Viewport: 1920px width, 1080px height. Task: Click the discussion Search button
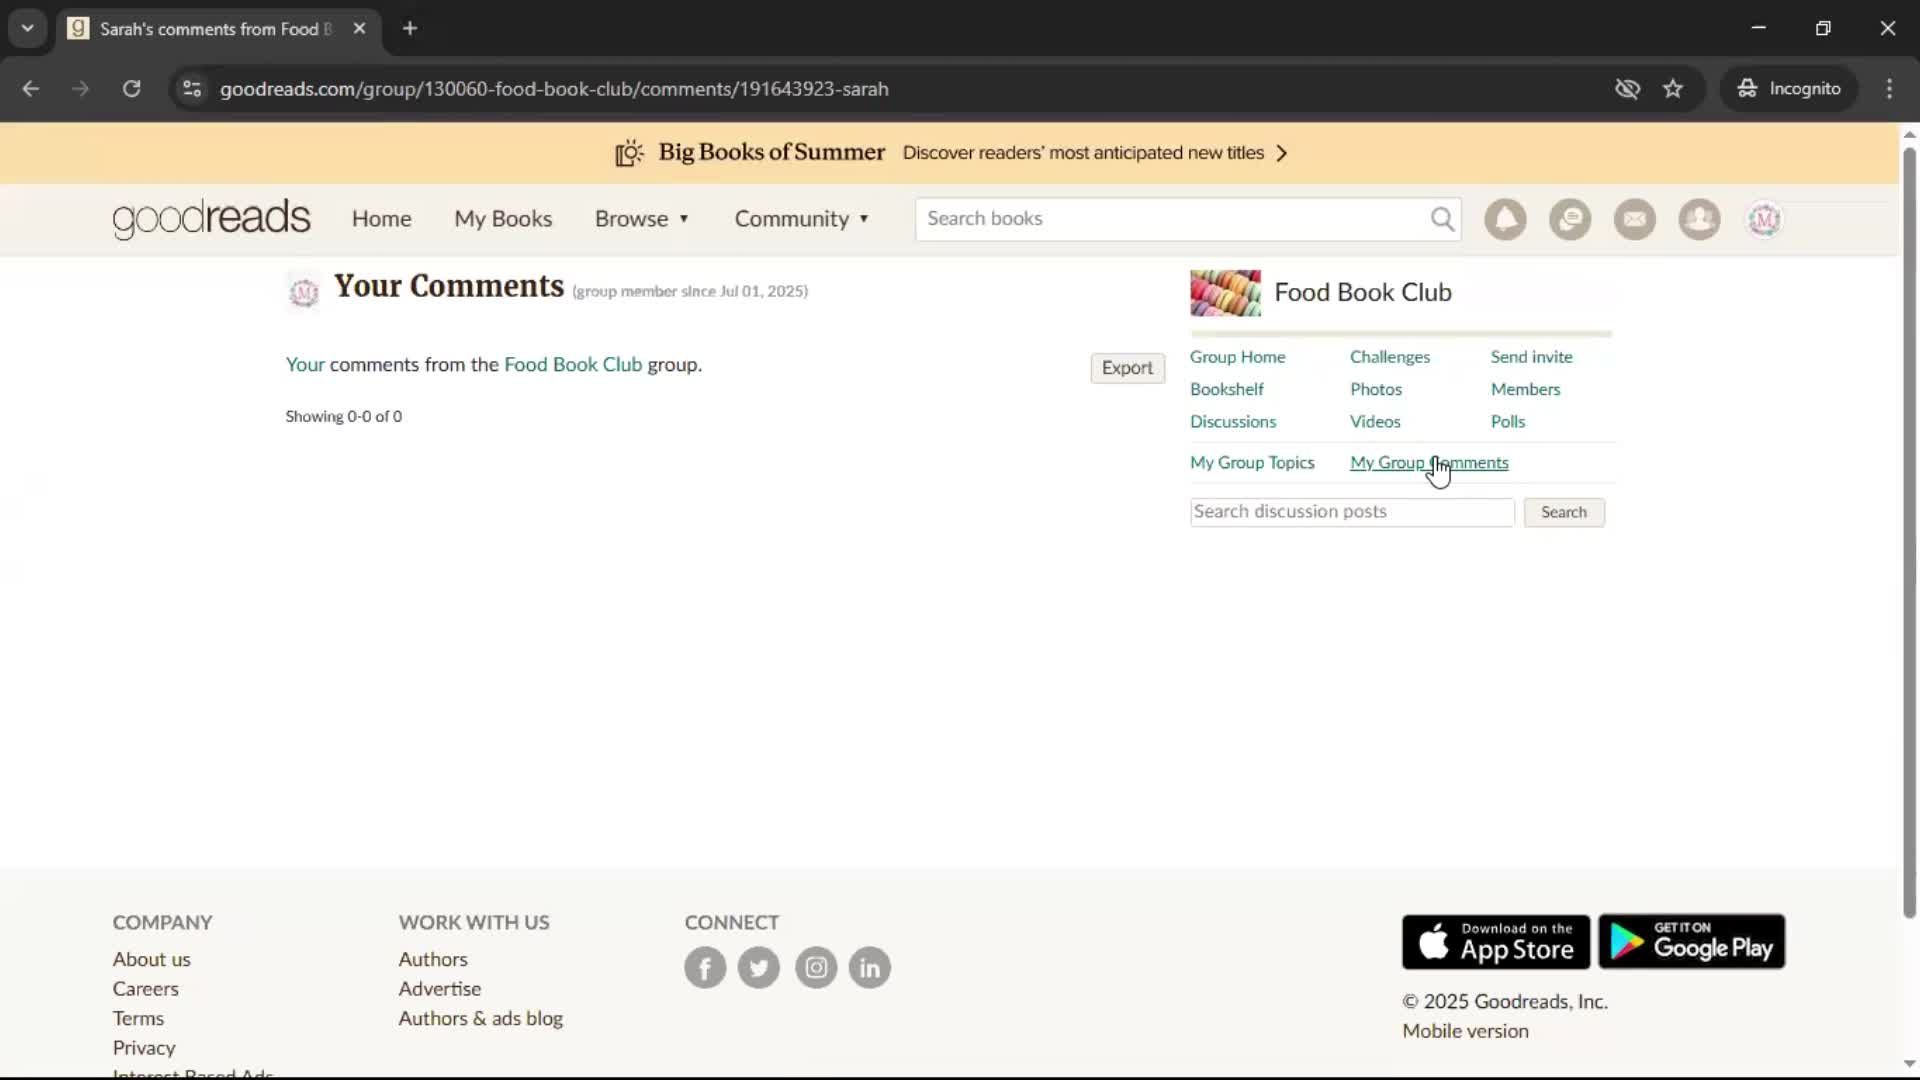pos(1564,512)
